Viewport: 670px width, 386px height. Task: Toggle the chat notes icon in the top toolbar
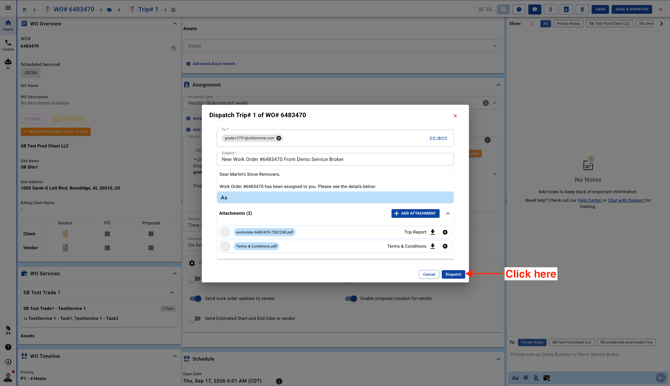click(x=535, y=9)
